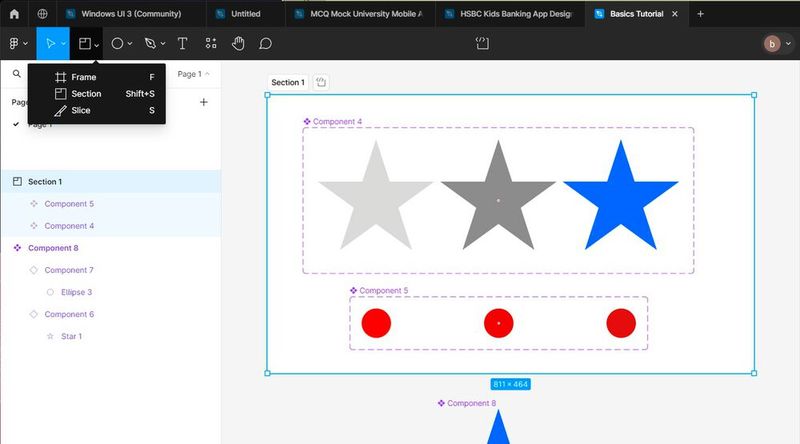This screenshot has width=800, height=444.
Task: Select the Ellipse 3 layer
Action: (x=111, y=292)
